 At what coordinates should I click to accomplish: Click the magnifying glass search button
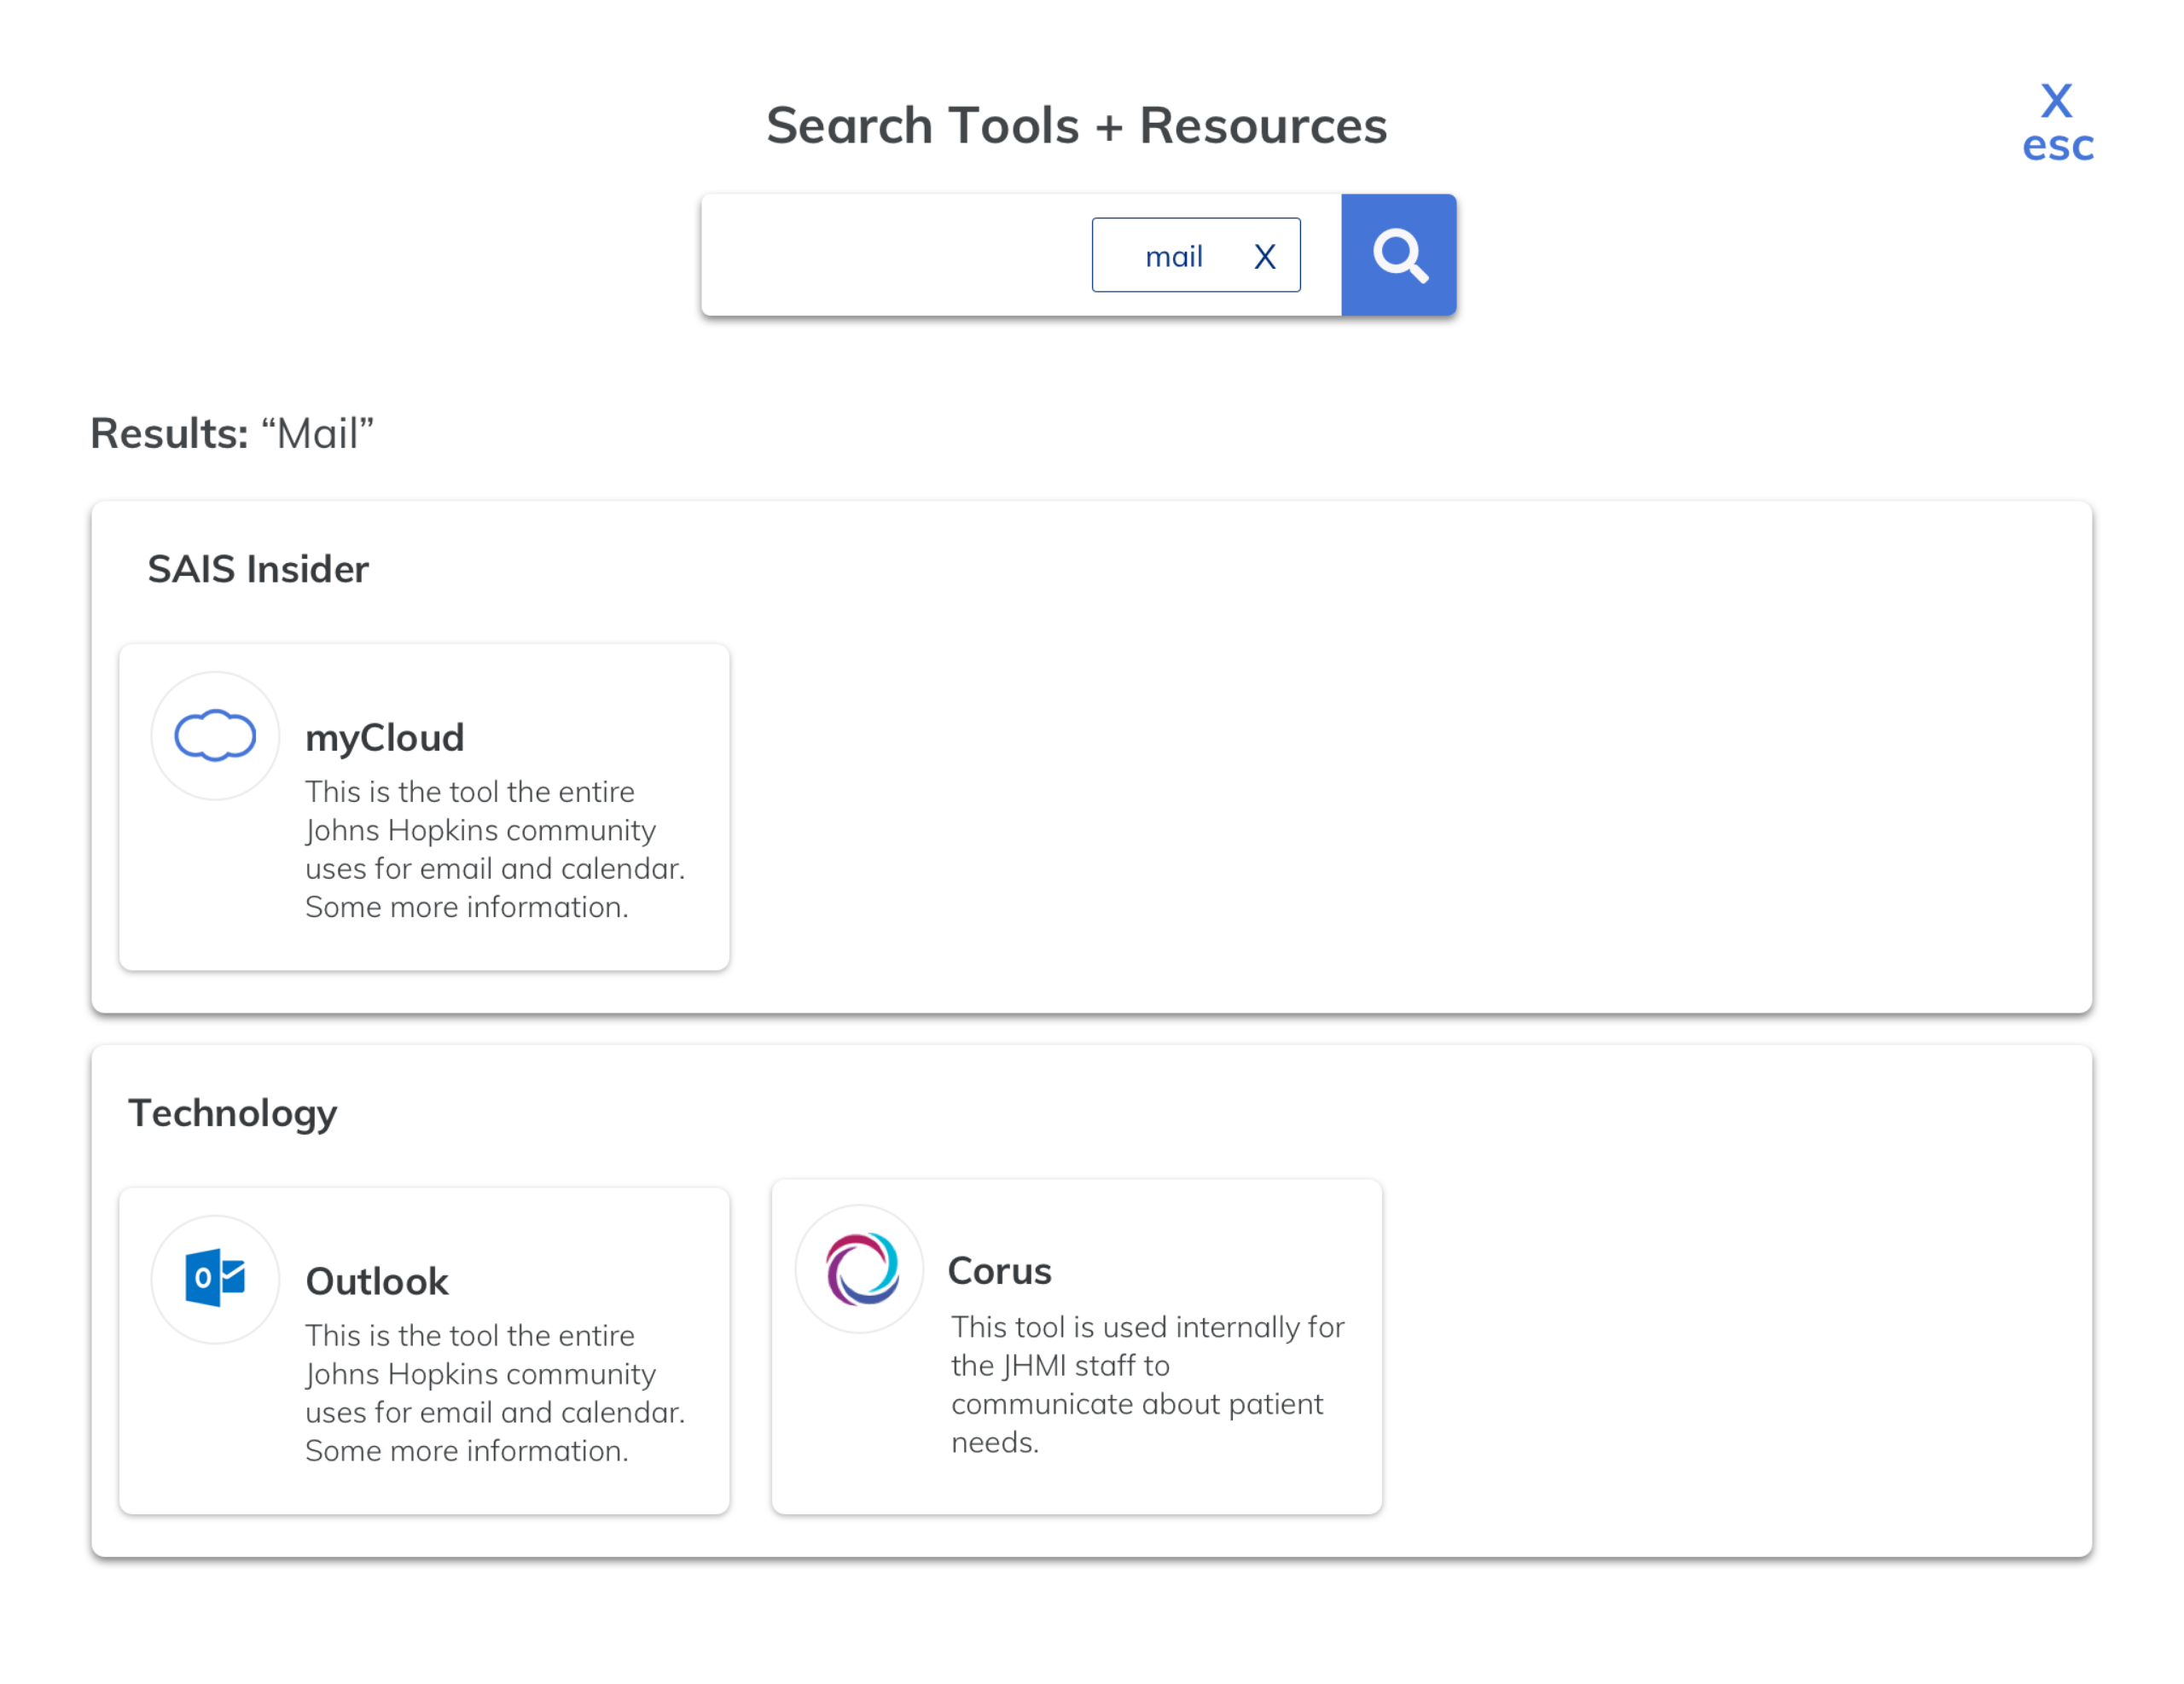(x=1398, y=255)
